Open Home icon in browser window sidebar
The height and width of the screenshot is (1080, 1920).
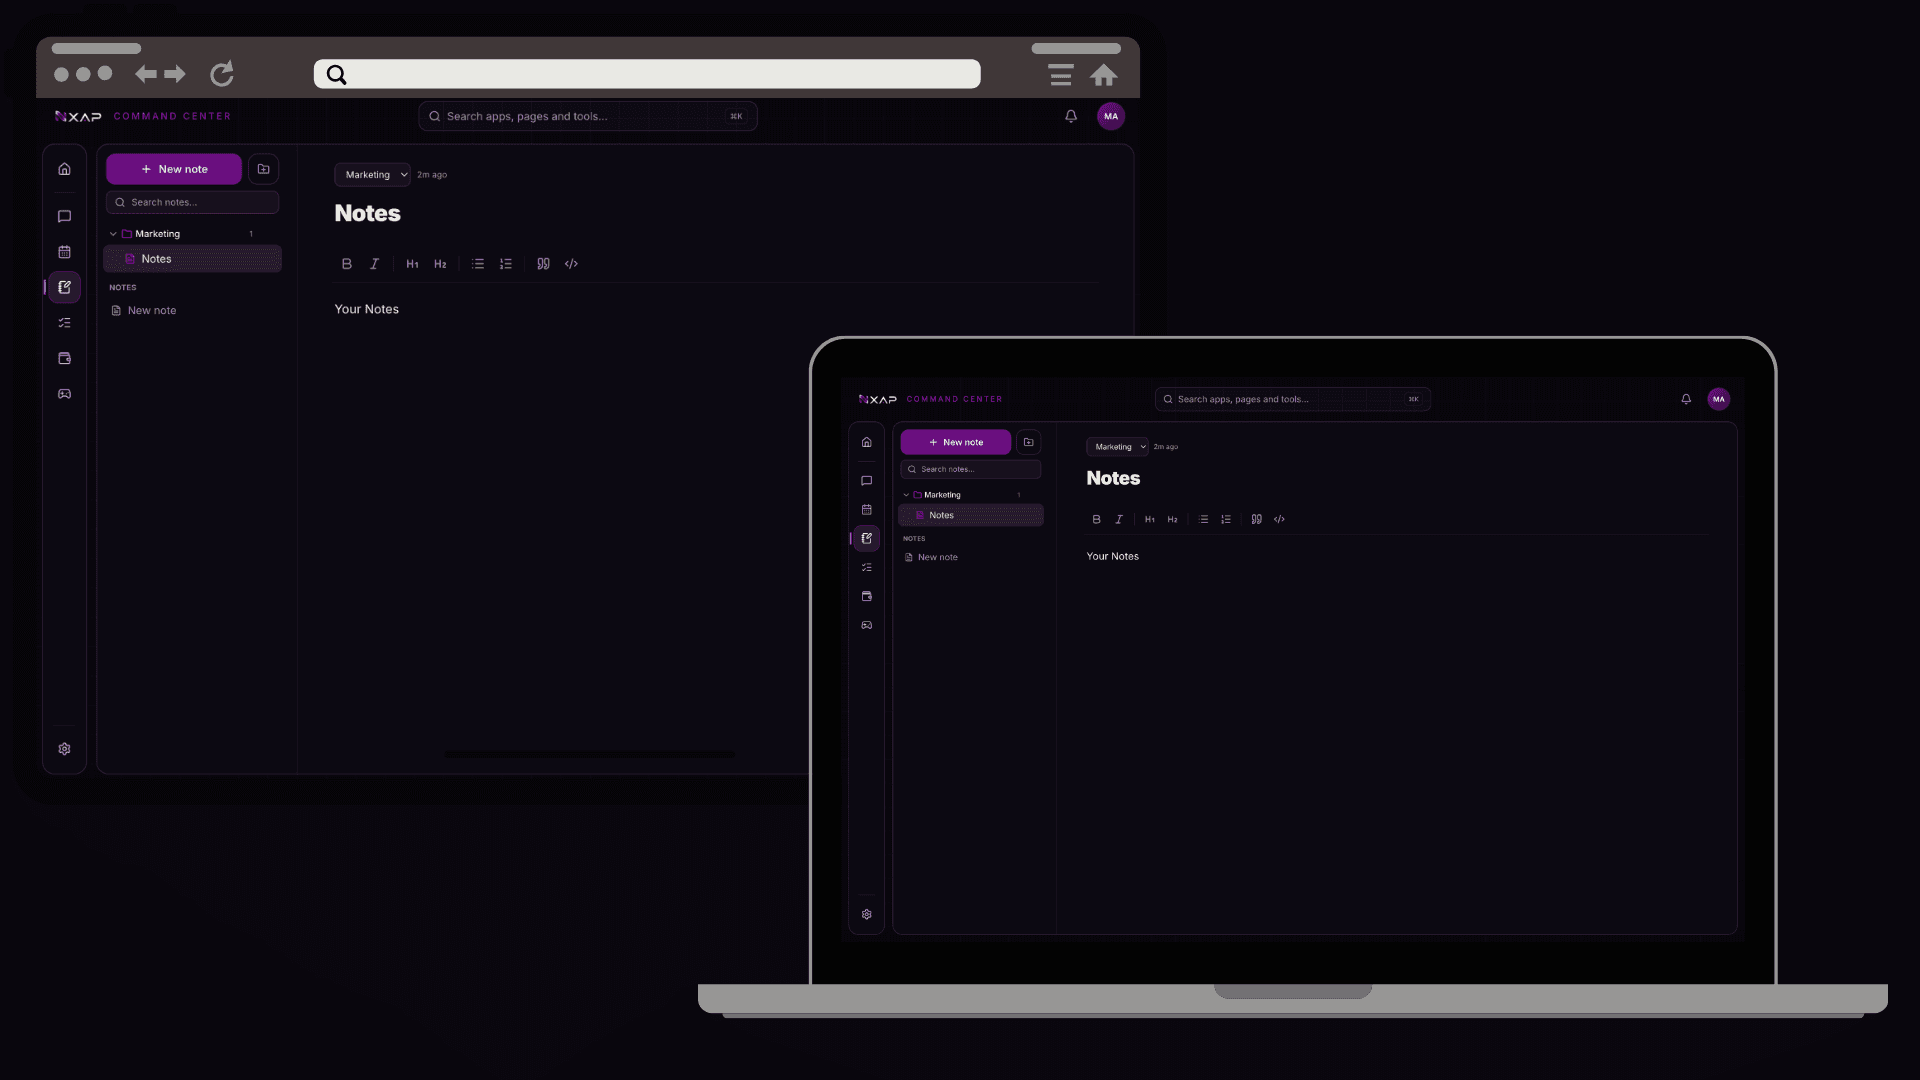[x=64, y=169]
